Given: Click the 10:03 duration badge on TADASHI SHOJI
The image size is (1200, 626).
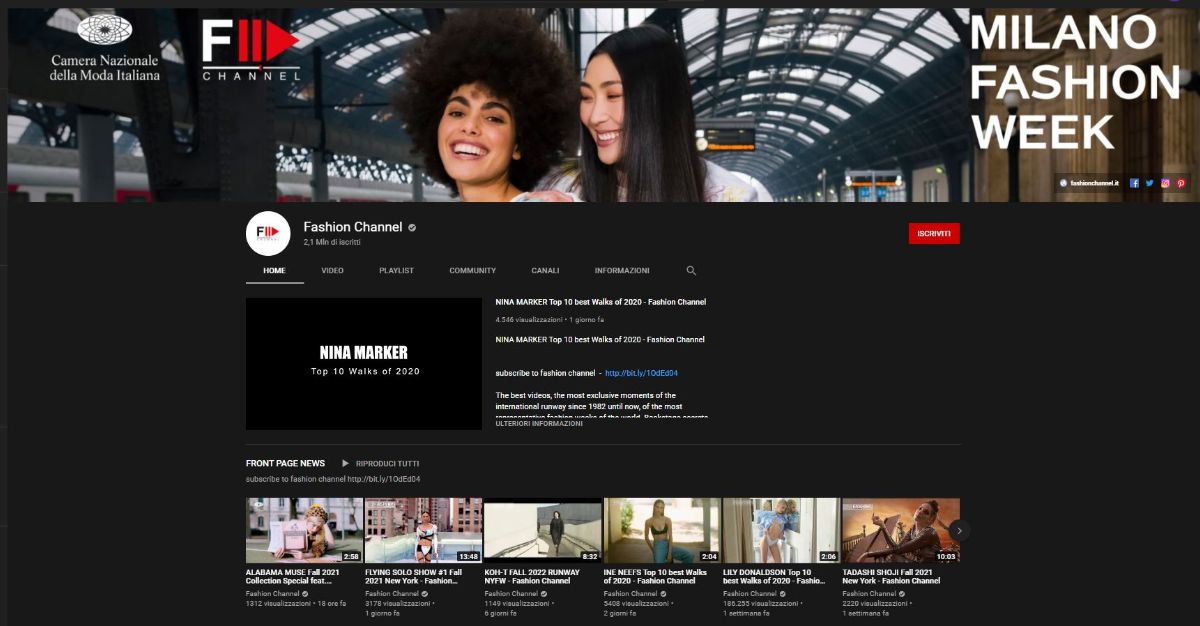Looking at the screenshot, I should coord(945,556).
